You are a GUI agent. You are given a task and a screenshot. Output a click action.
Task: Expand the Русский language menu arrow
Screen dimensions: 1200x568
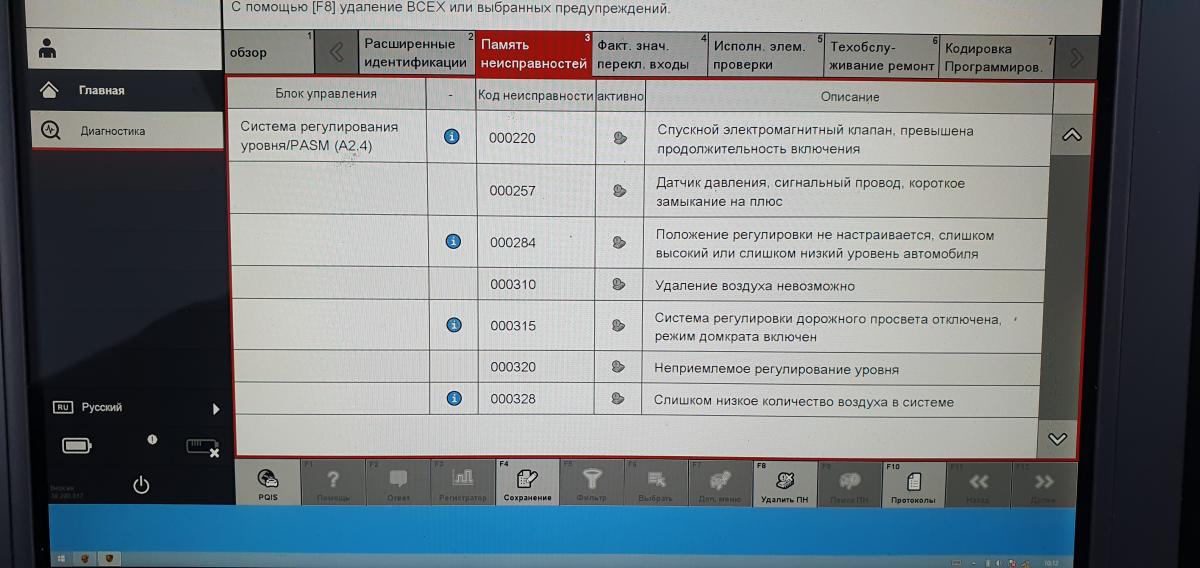point(215,409)
